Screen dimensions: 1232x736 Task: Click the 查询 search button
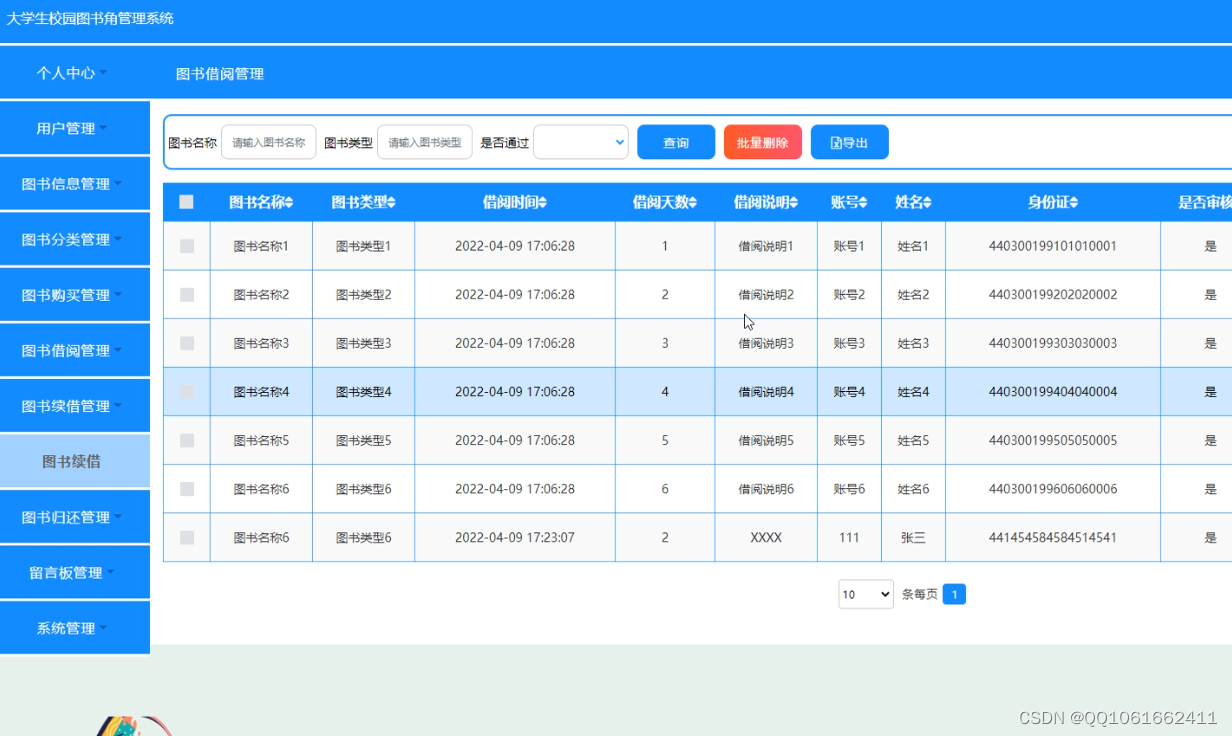675,141
